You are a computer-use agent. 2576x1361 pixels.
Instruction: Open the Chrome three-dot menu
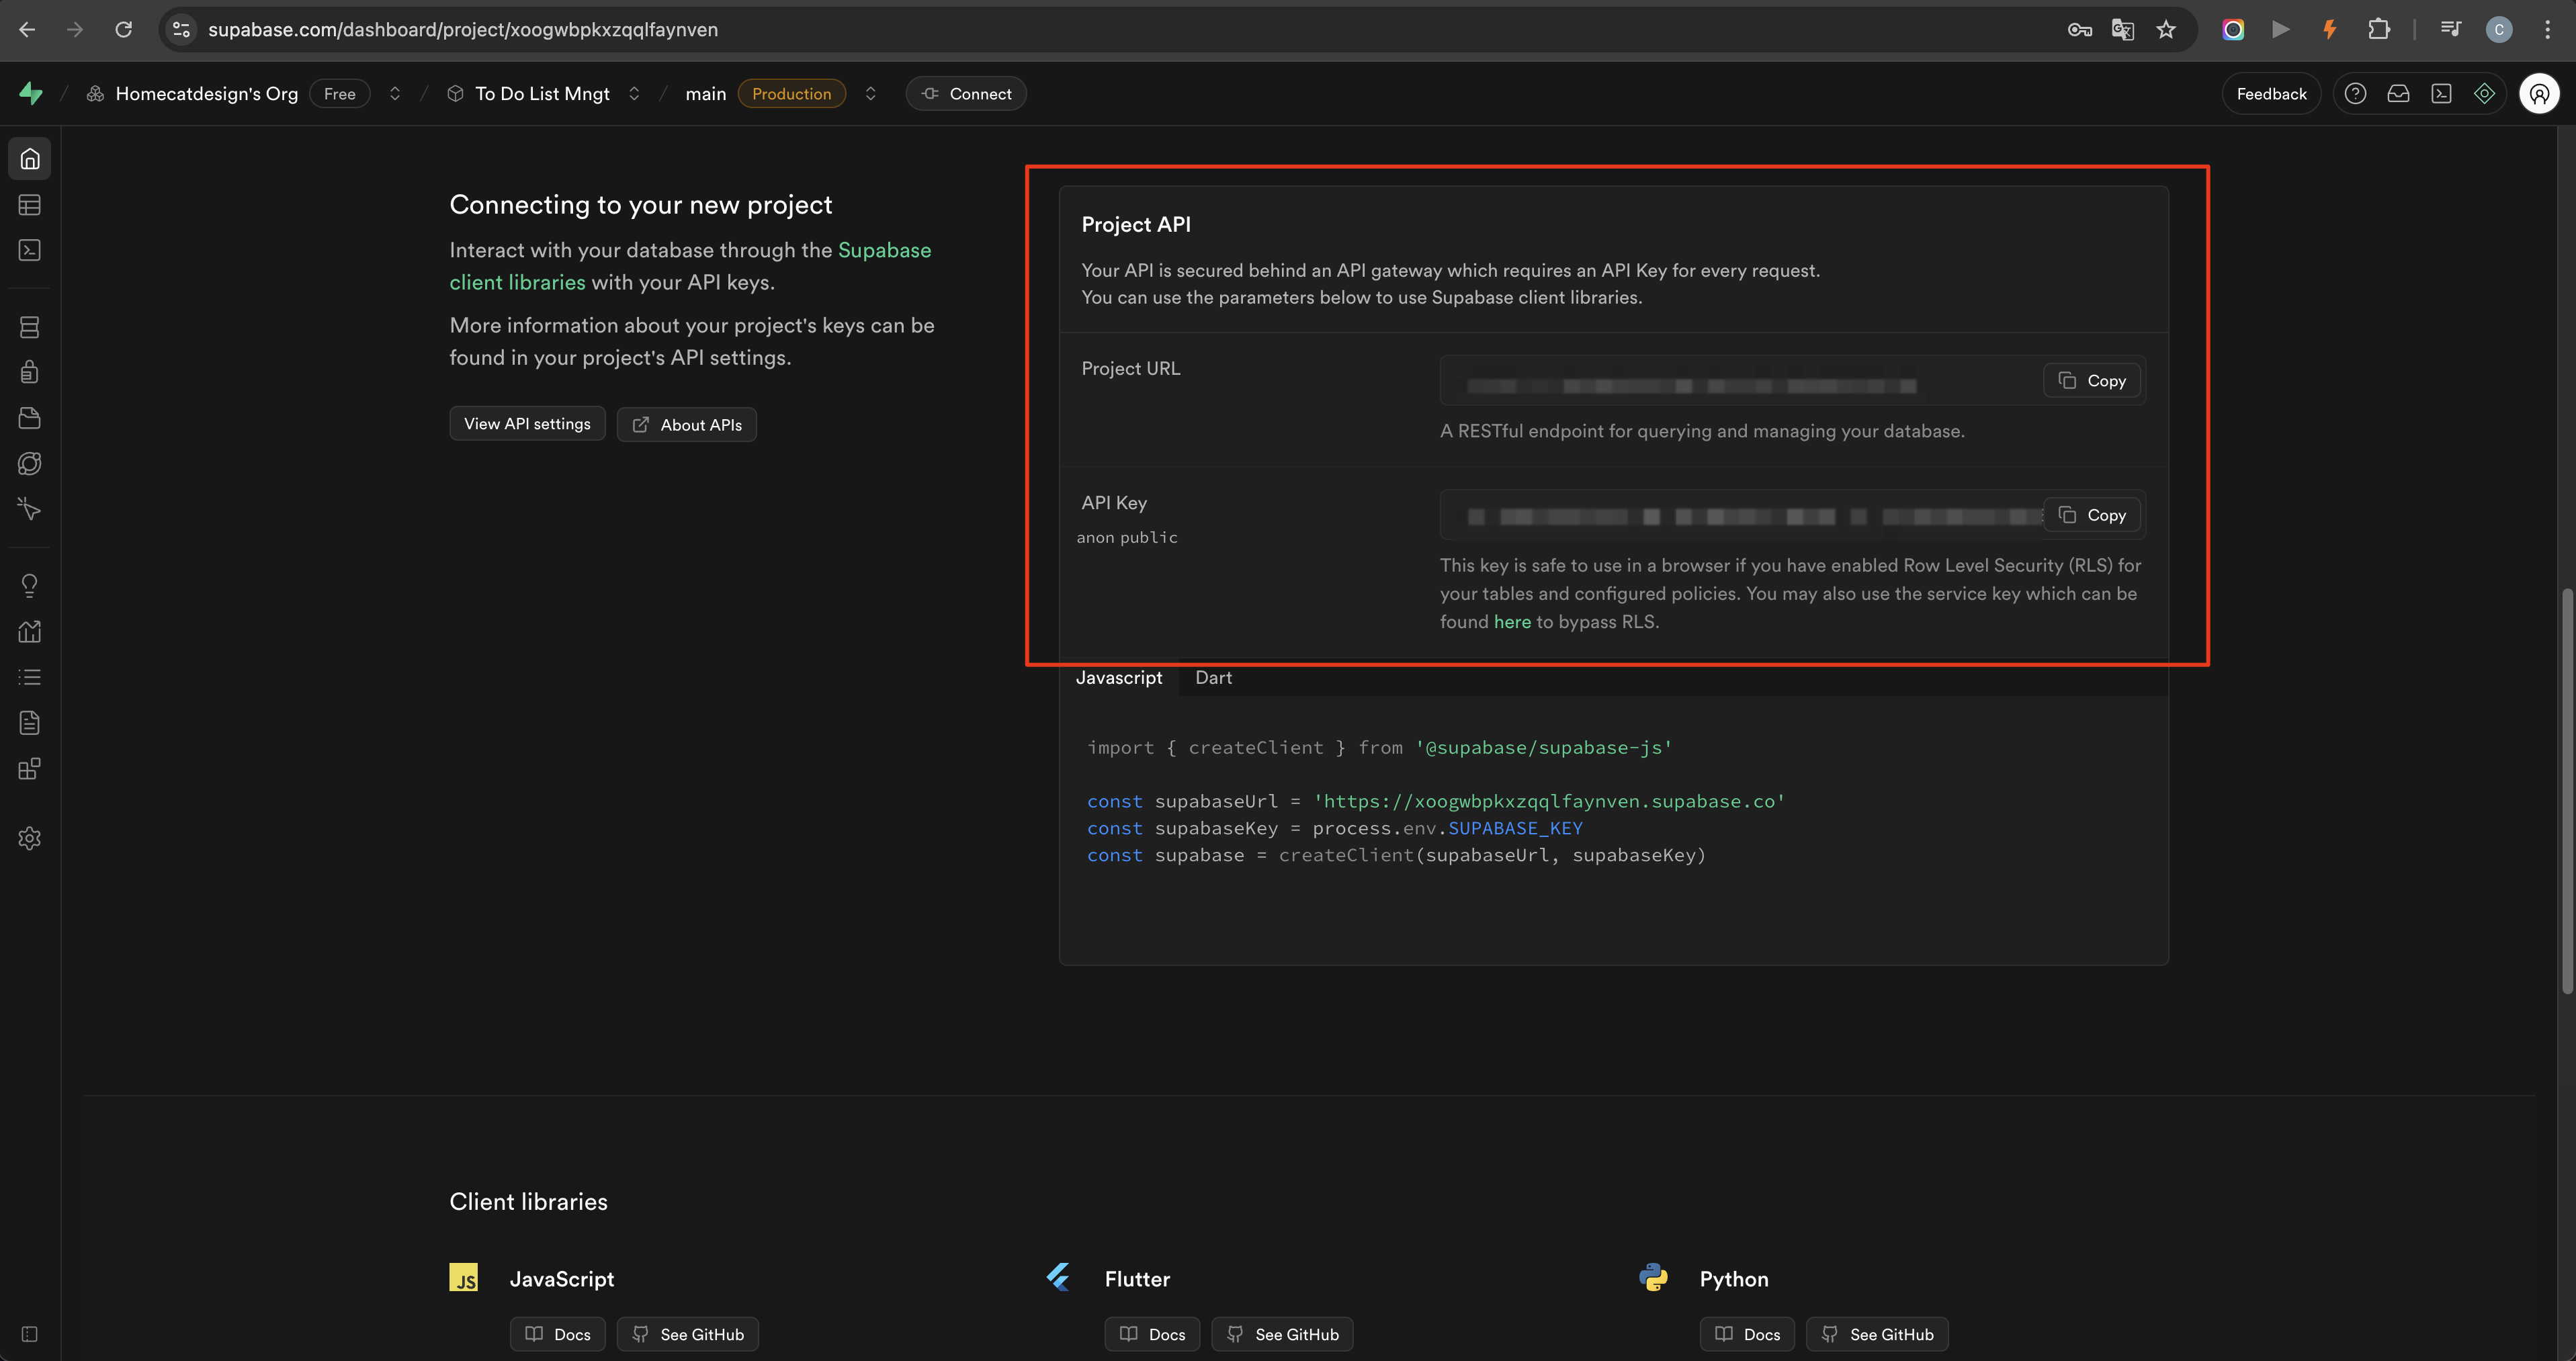[2547, 29]
